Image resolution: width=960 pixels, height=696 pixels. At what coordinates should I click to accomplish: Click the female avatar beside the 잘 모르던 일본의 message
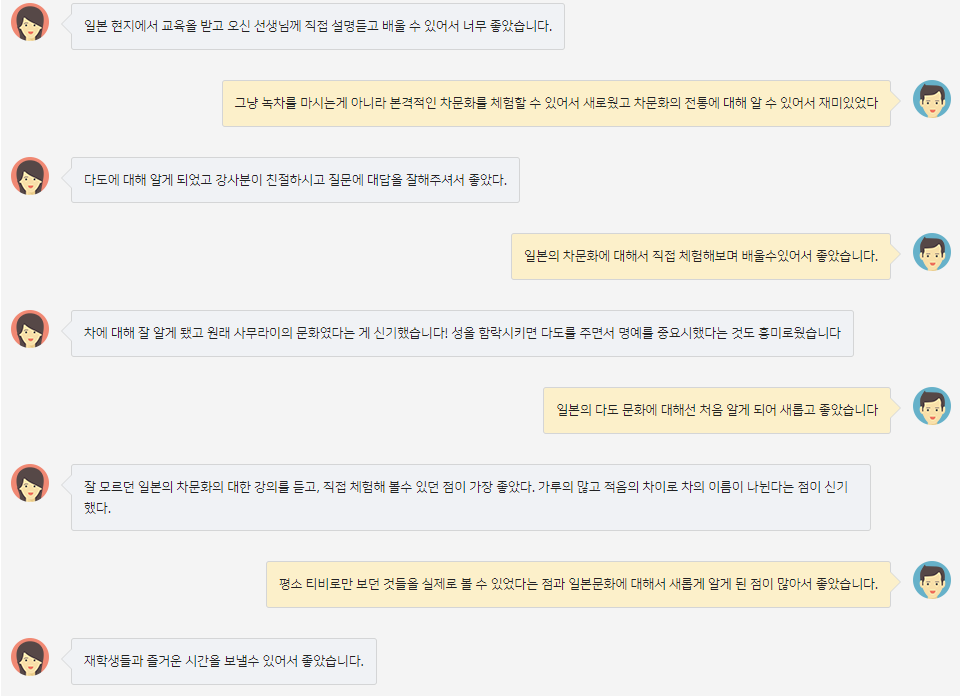(30, 483)
